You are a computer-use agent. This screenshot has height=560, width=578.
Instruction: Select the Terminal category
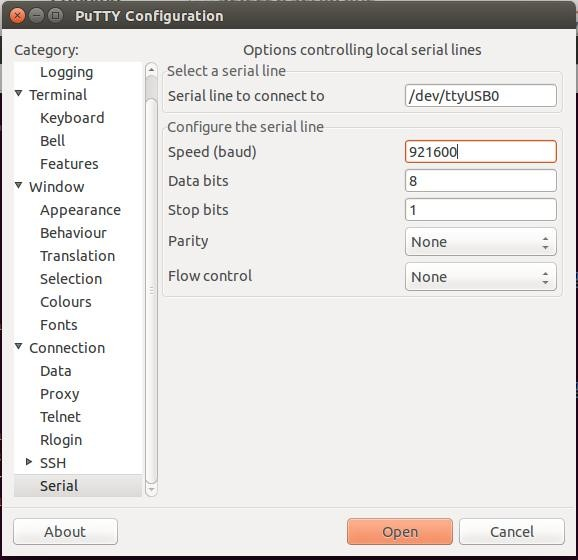(58, 95)
